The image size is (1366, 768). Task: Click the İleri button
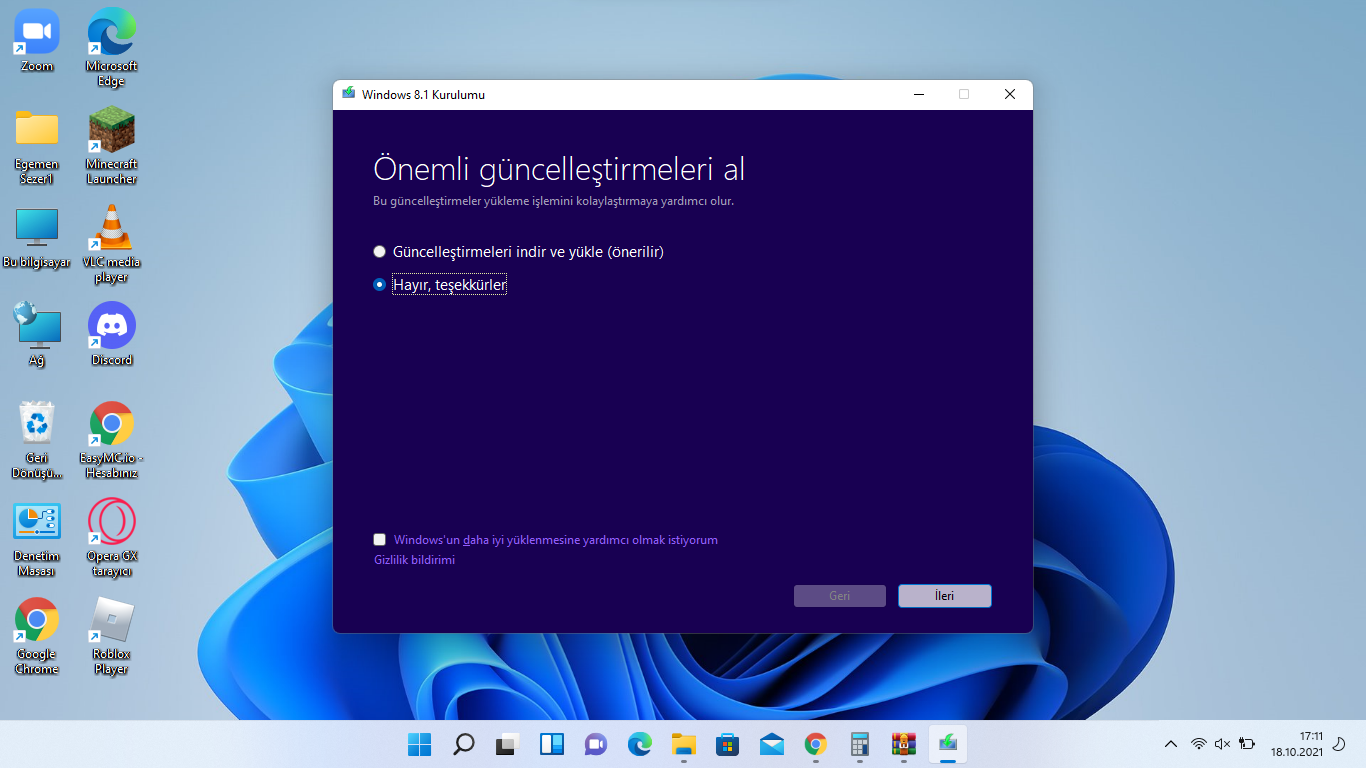point(944,595)
